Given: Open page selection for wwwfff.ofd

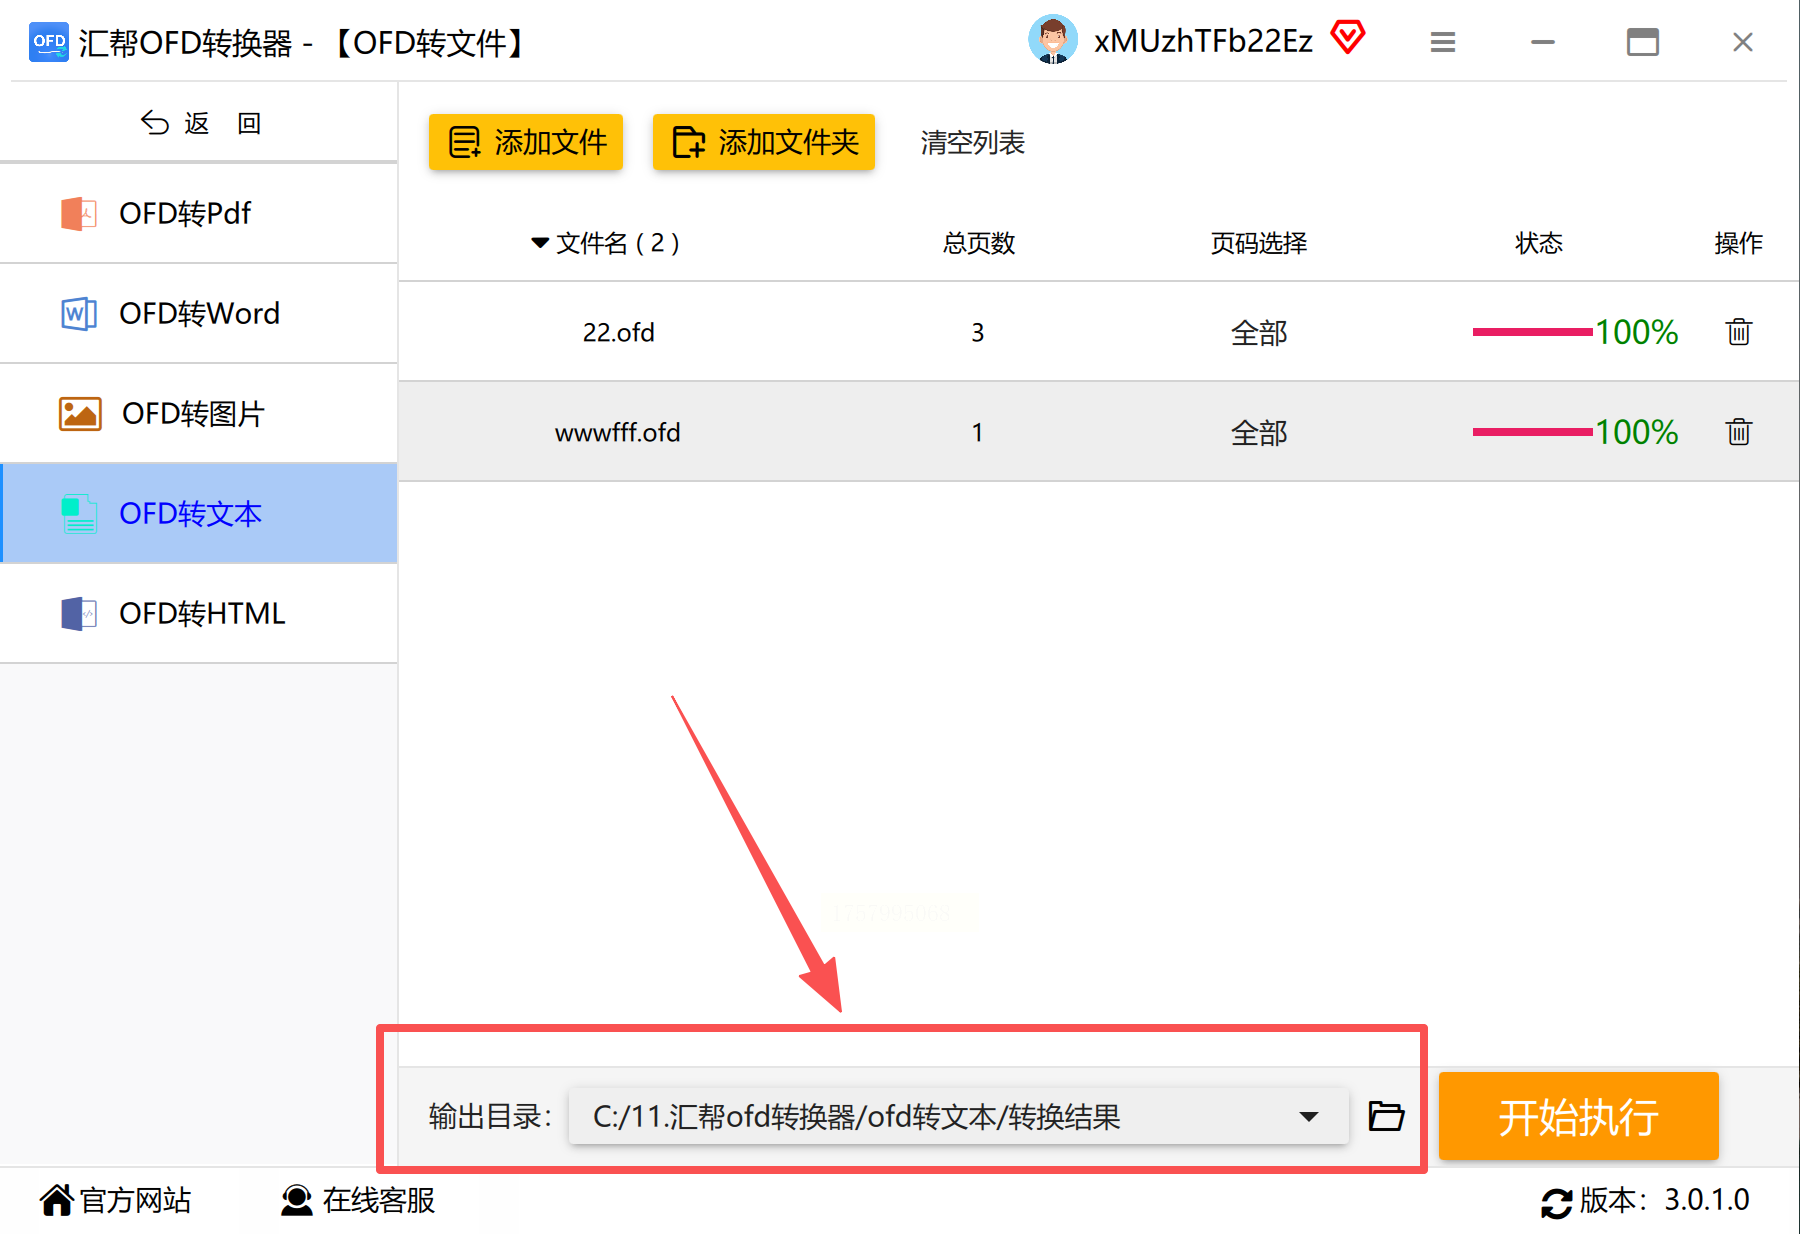Looking at the screenshot, I should (x=1258, y=432).
